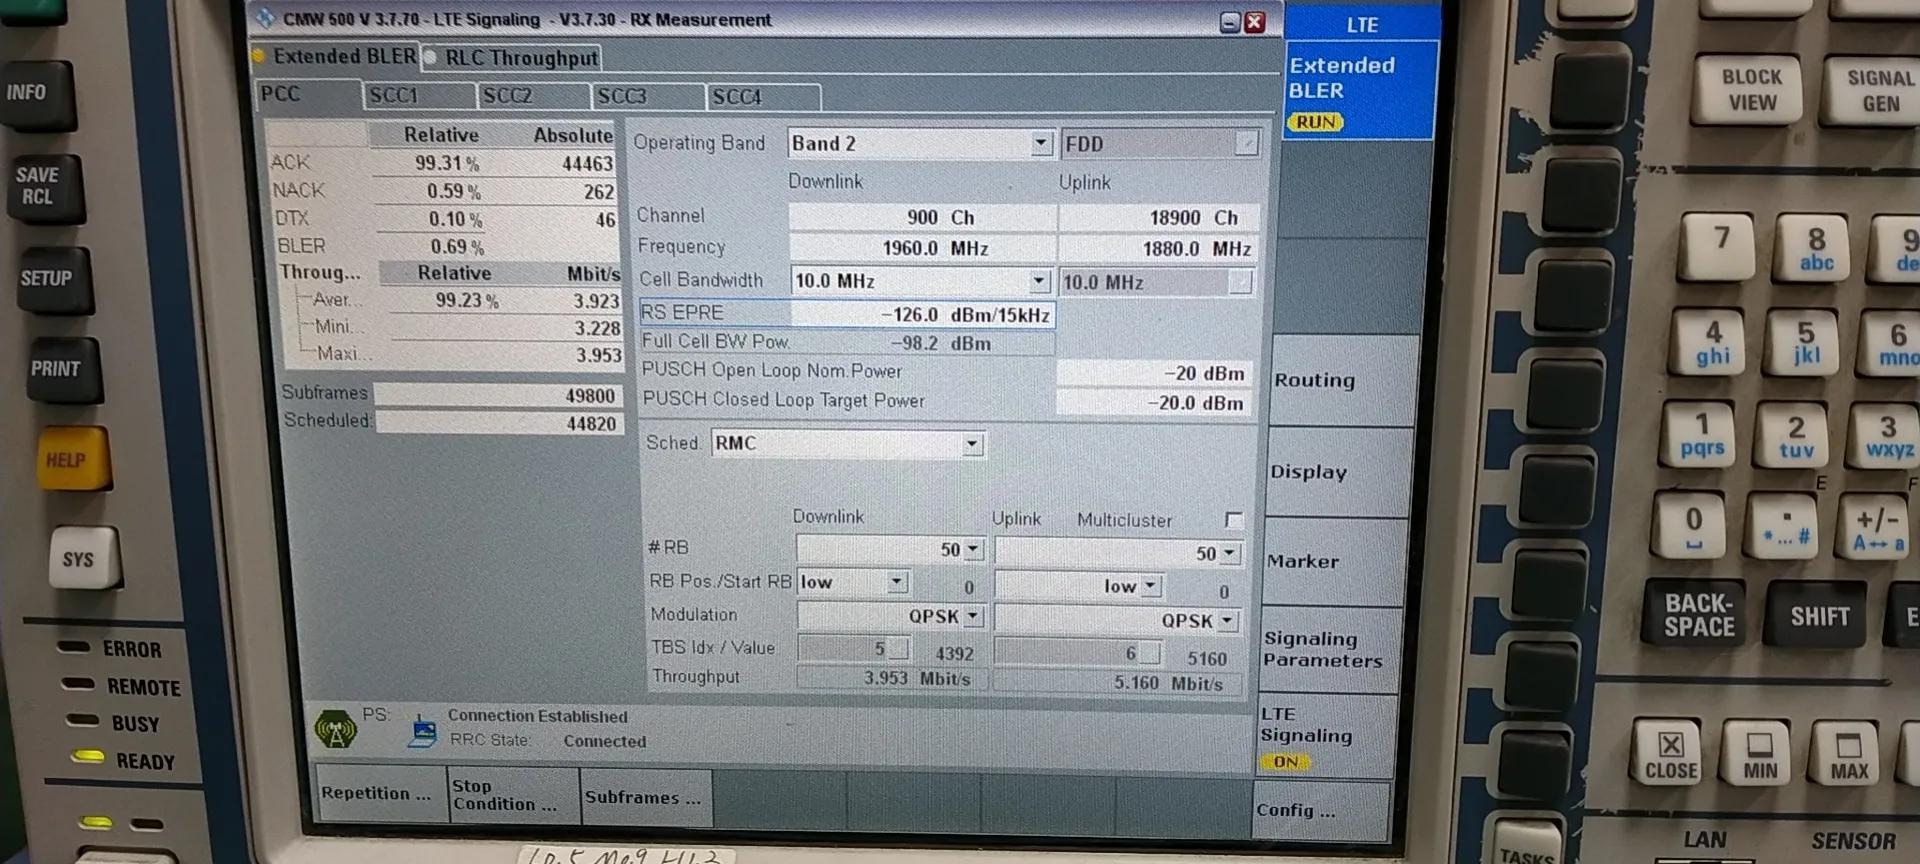The width and height of the screenshot is (1920, 864).
Task: Switch to RLC Throughput tab
Action: pyautogui.click(x=512, y=58)
